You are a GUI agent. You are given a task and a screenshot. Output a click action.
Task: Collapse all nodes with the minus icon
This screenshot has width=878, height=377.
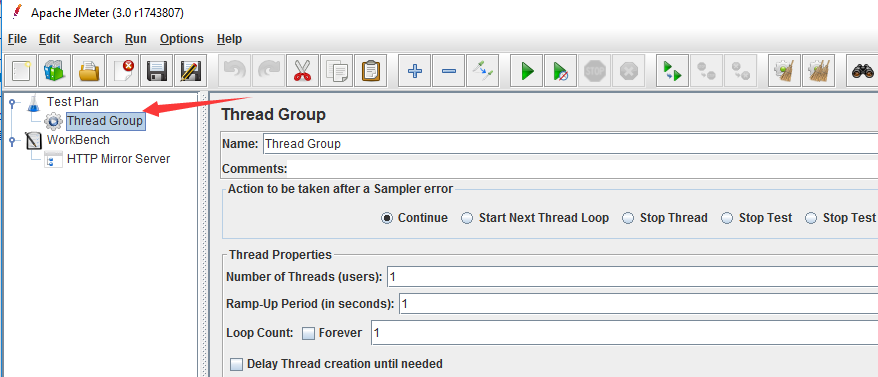[449, 71]
